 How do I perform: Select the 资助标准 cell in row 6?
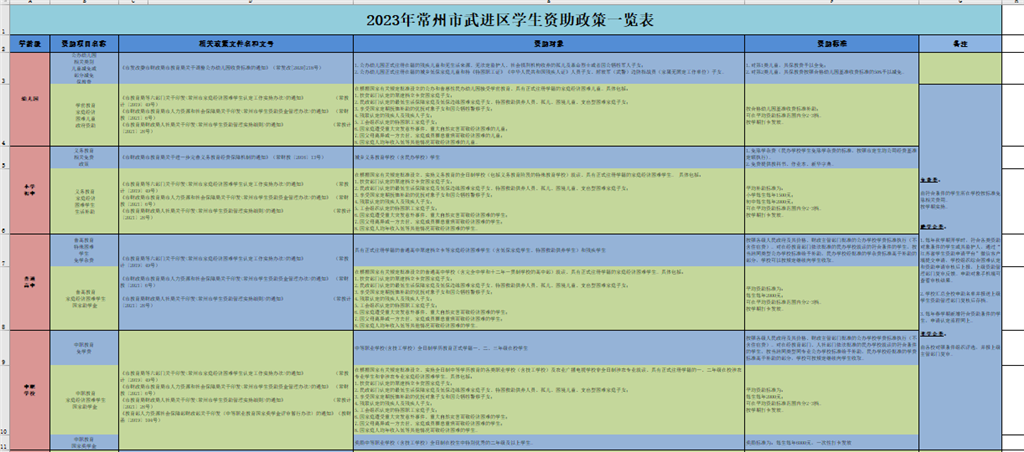pyautogui.click(x=831, y=201)
